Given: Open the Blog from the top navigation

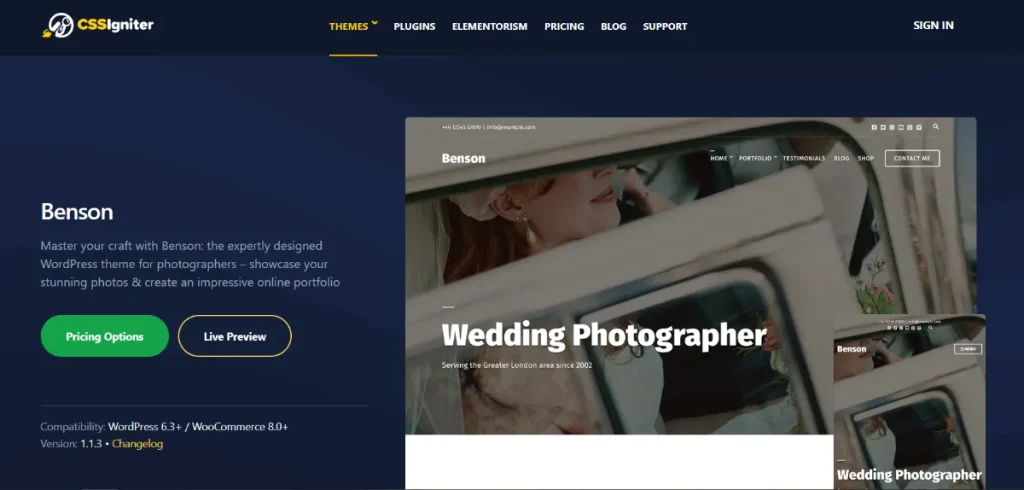Looking at the screenshot, I should coord(613,26).
